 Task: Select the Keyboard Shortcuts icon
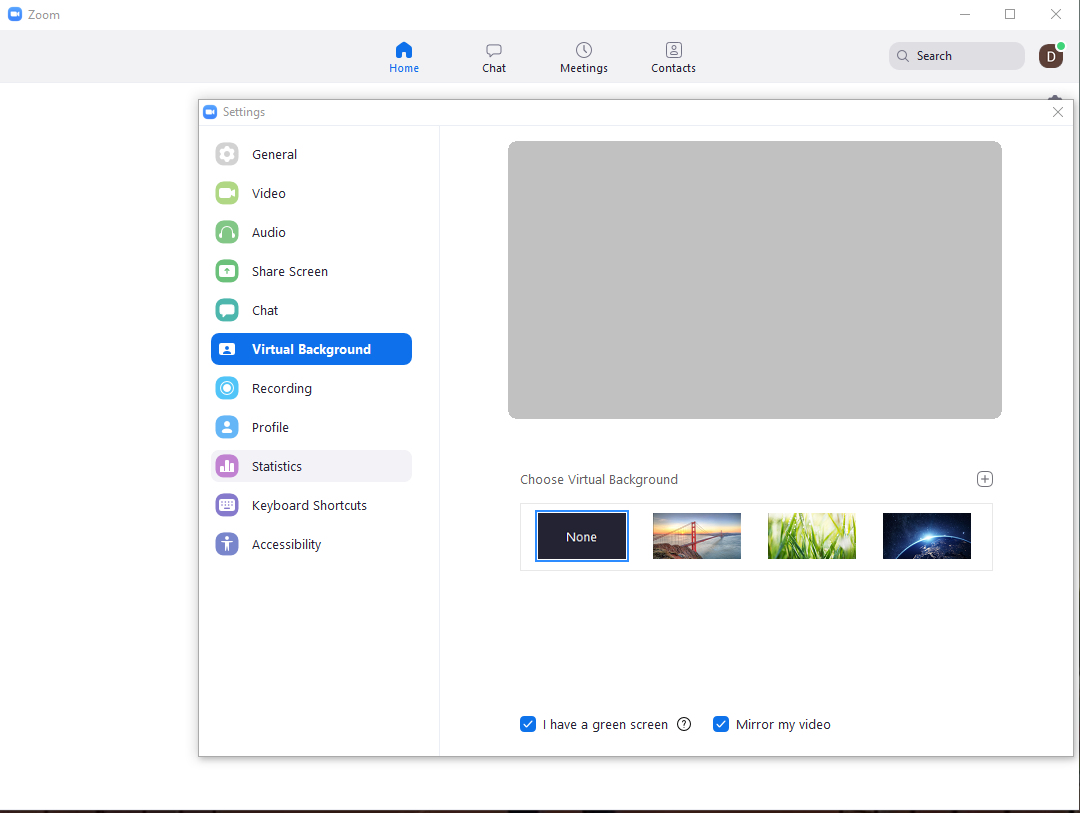pyautogui.click(x=227, y=505)
